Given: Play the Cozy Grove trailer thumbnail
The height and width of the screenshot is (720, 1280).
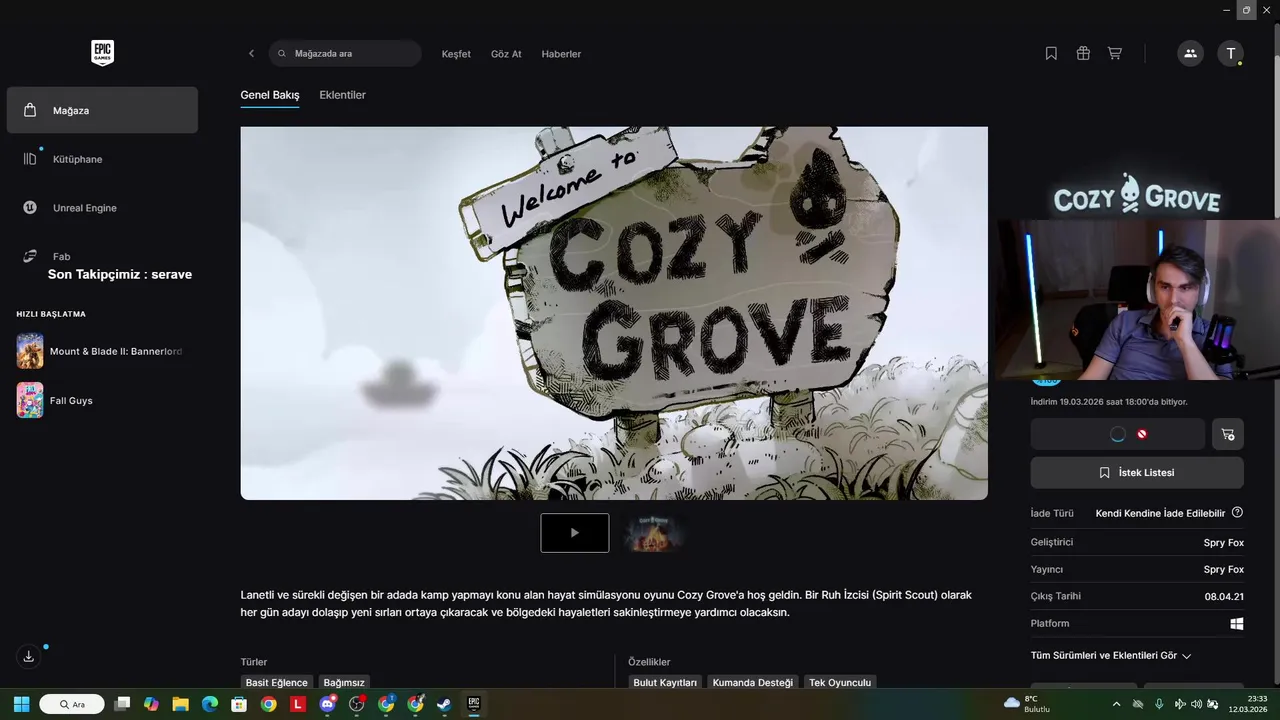Looking at the screenshot, I should pos(575,533).
